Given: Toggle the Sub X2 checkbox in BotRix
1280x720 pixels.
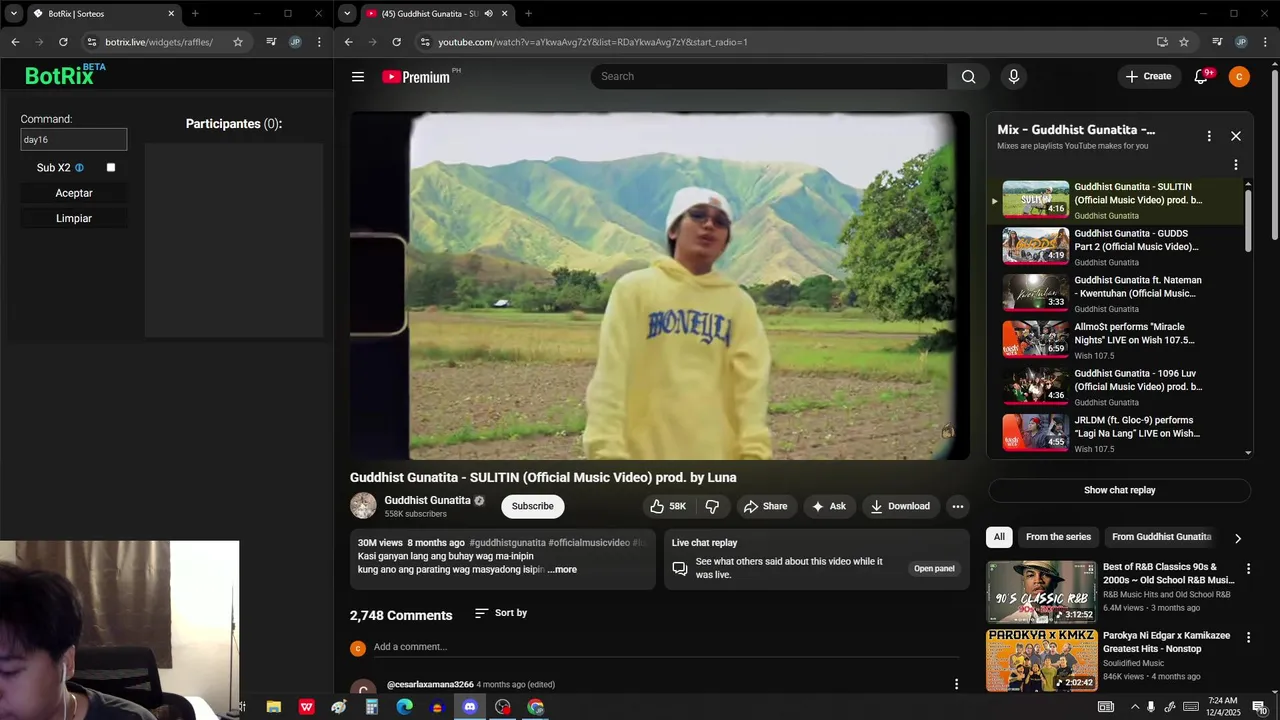Looking at the screenshot, I should point(111,168).
